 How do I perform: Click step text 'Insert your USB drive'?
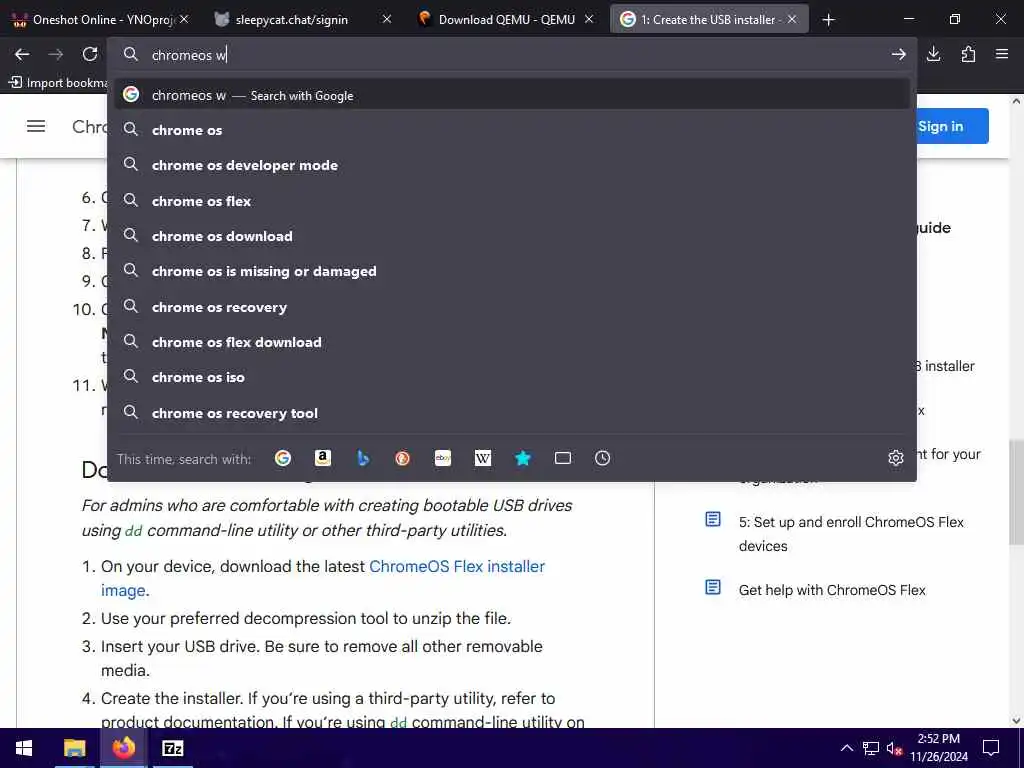180,647
